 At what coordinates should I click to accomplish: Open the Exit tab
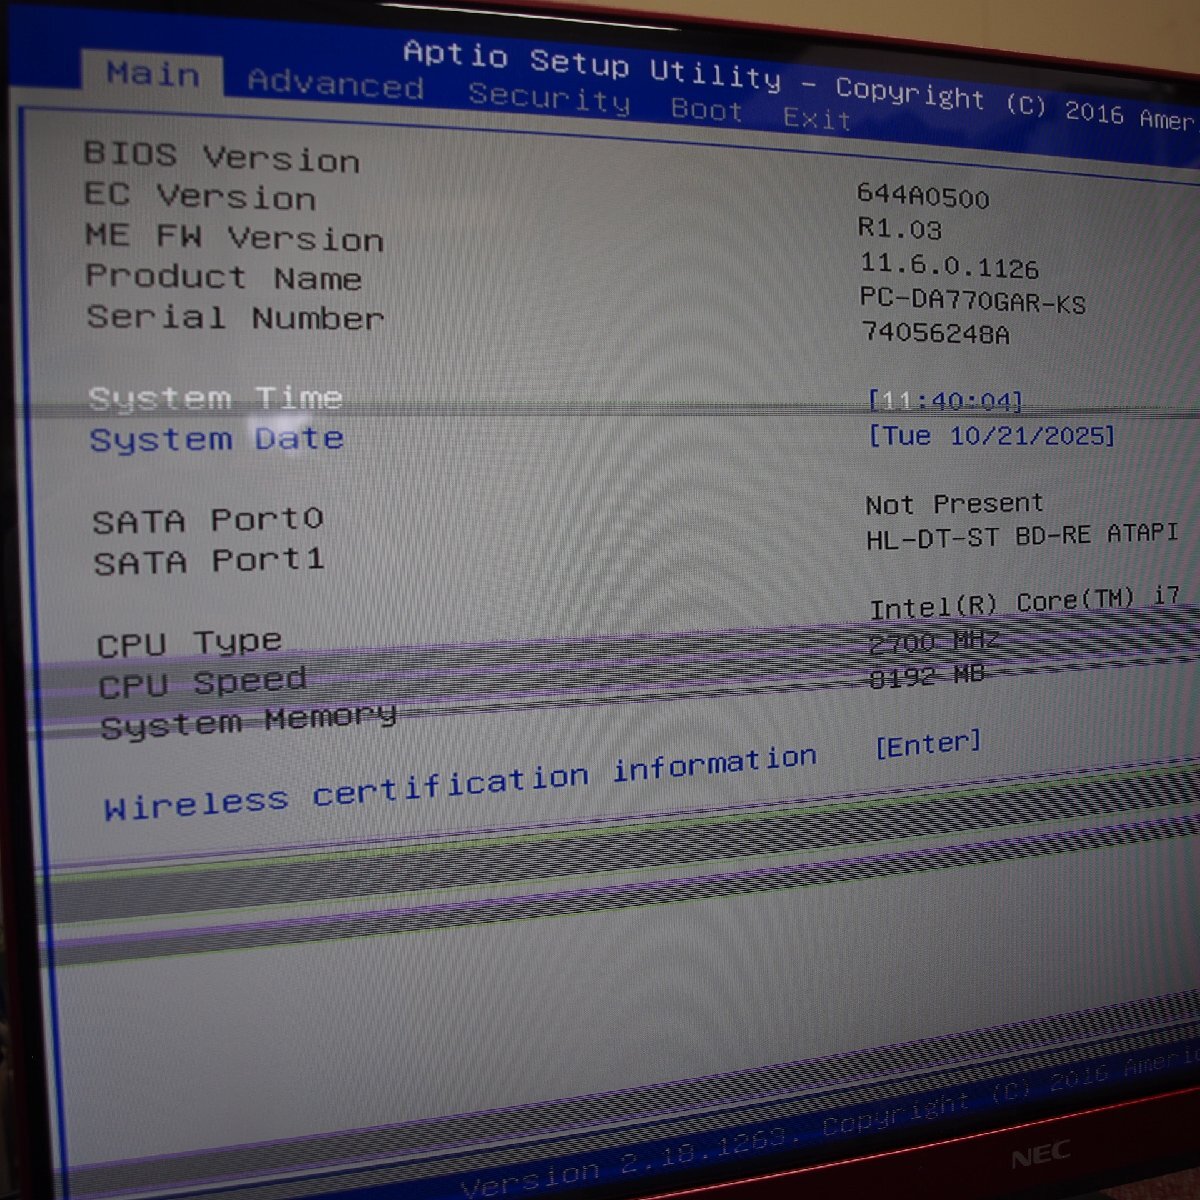tap(816, 118)
